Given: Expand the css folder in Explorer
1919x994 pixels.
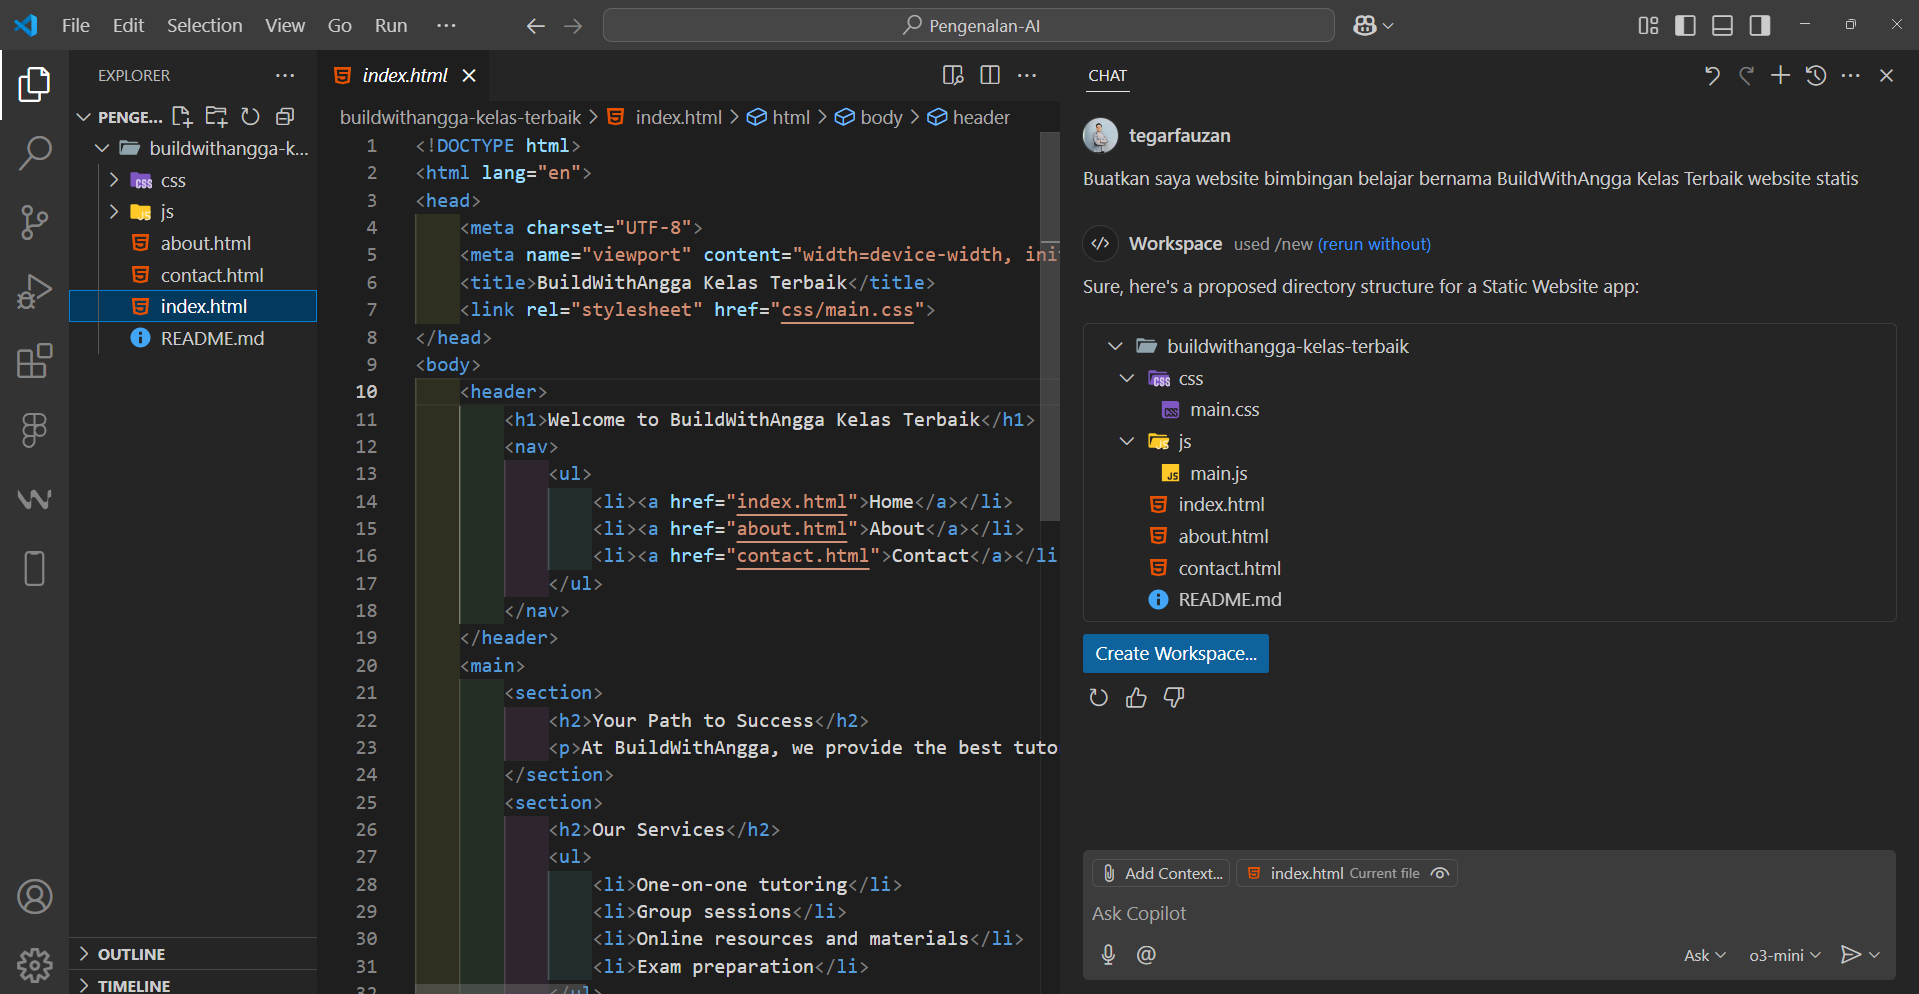Looking at the screenshot, I should [114, 180].
